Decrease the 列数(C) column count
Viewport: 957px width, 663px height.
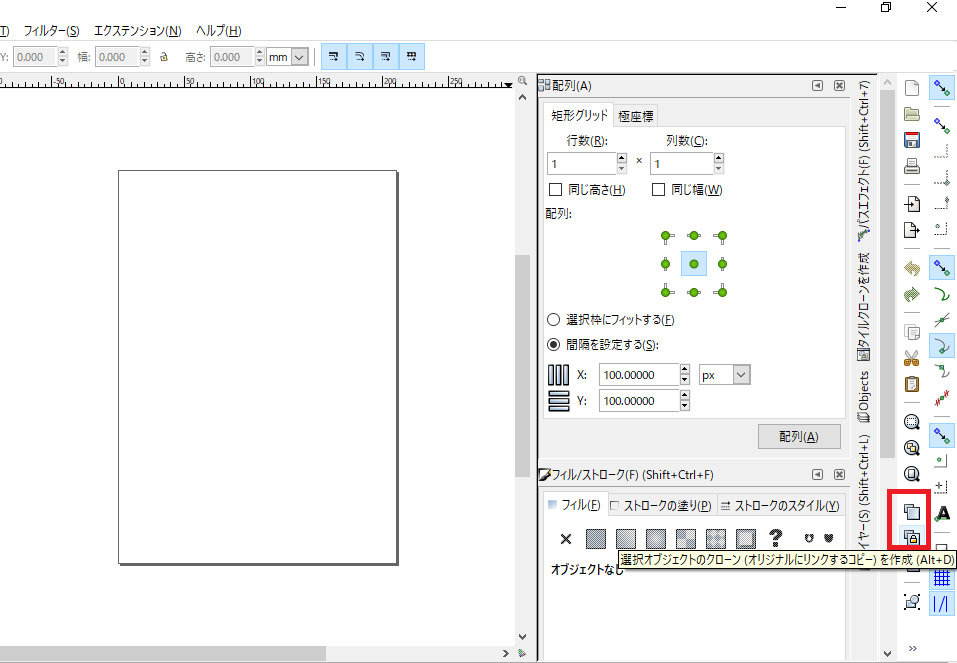point(718,168)
